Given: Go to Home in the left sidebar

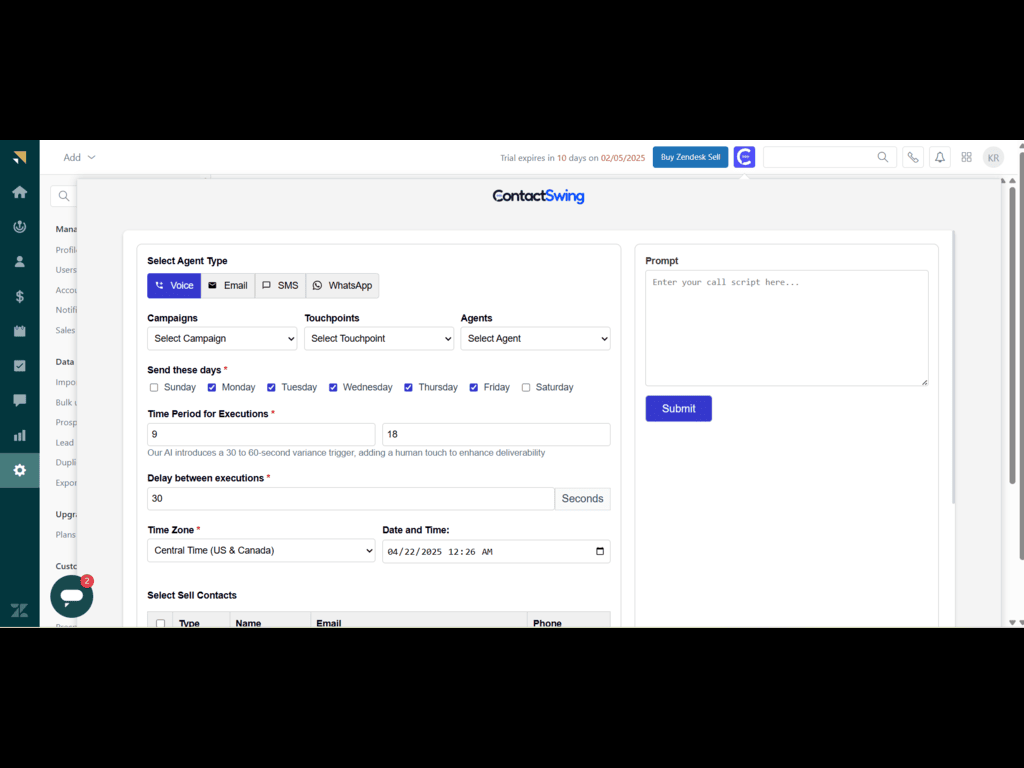Looking at the screenshot, I should (x=20, y=192).
